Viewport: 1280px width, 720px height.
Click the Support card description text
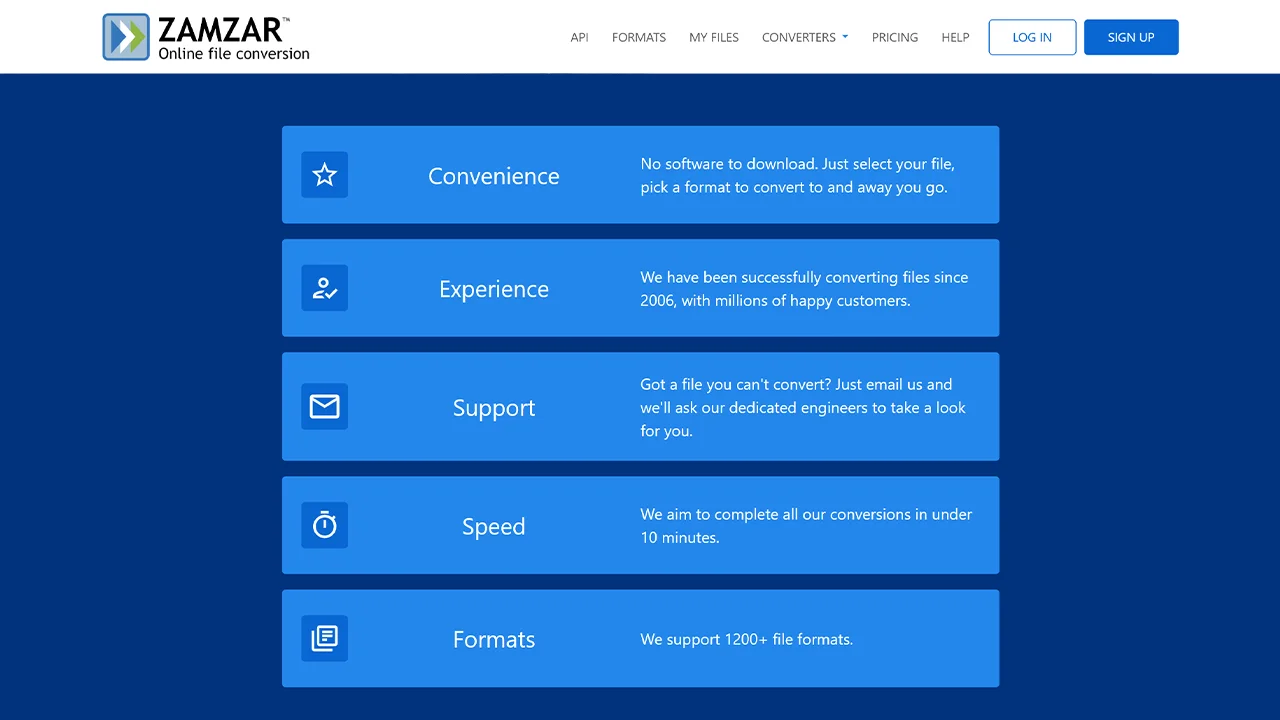[803, 407]
